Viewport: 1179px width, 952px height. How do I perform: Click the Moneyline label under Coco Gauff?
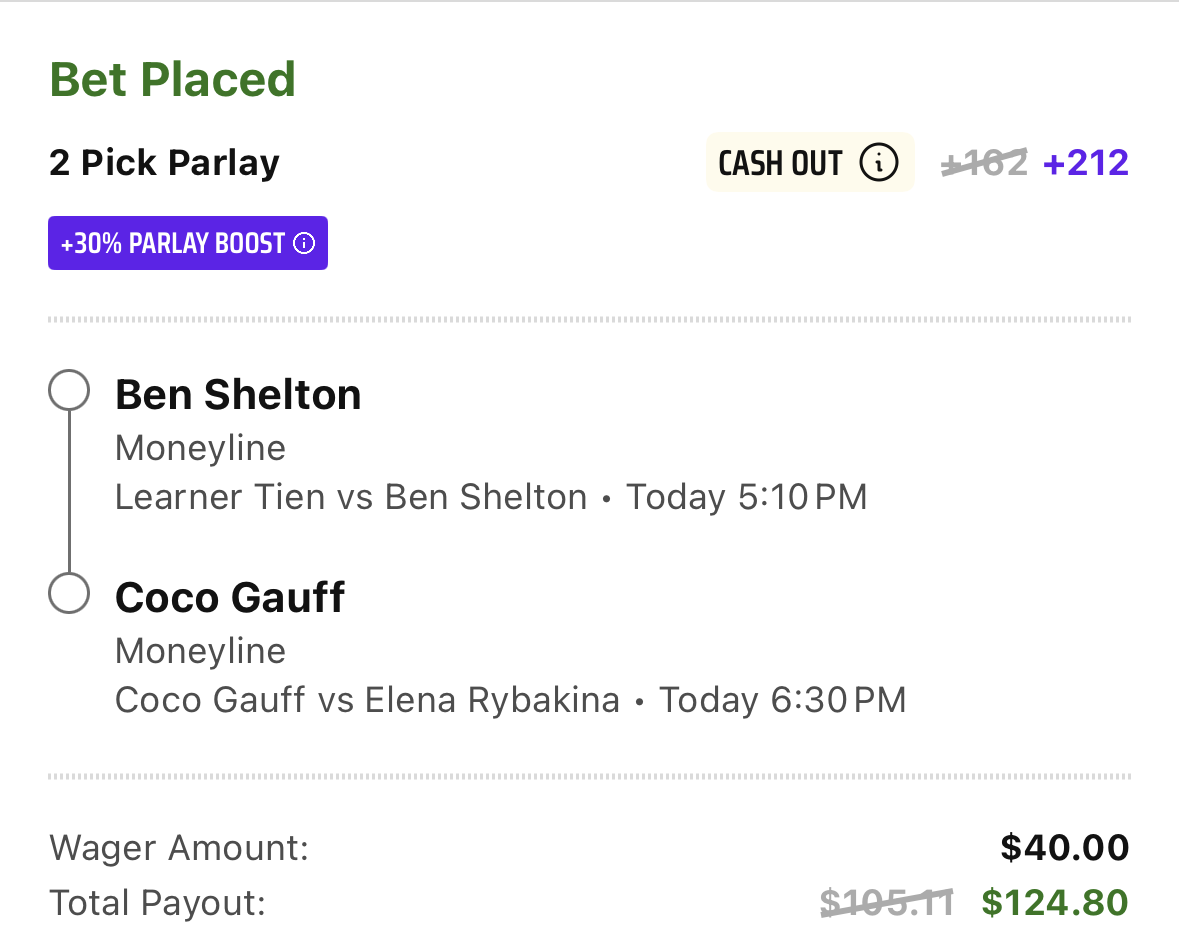200,652
